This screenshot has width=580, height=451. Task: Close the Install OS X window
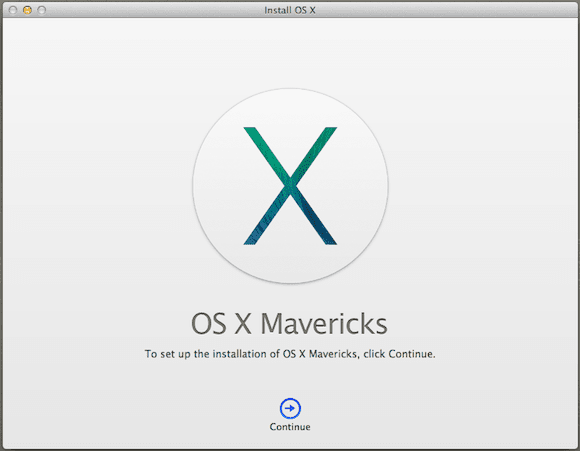pos(13,10)
